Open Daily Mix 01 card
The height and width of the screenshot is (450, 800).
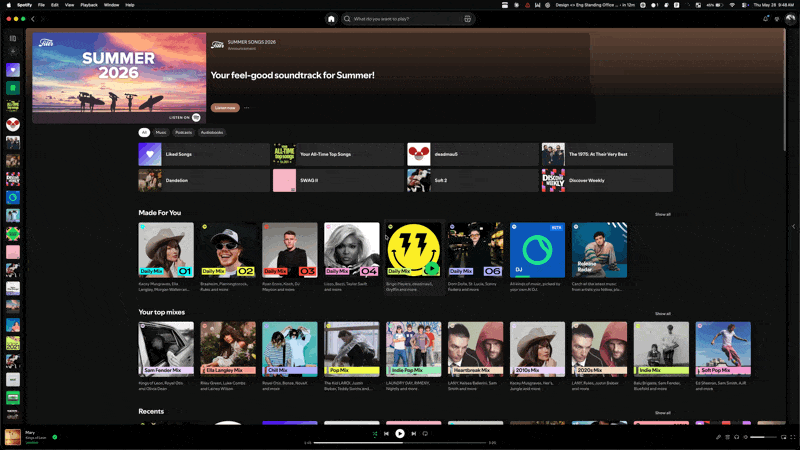click(166, 258)
